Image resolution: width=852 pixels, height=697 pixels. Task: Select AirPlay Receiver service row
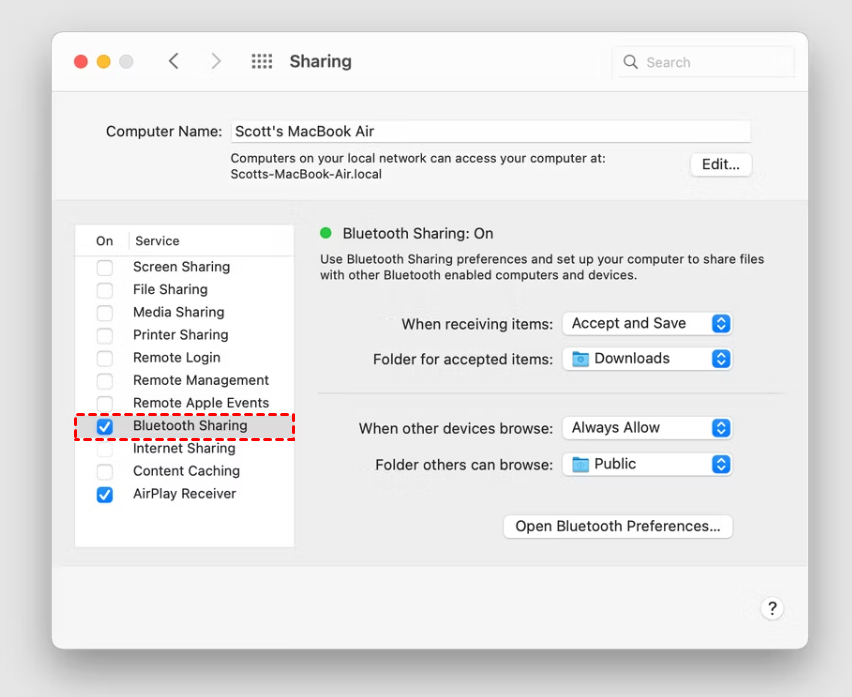[x=185, y=494]
